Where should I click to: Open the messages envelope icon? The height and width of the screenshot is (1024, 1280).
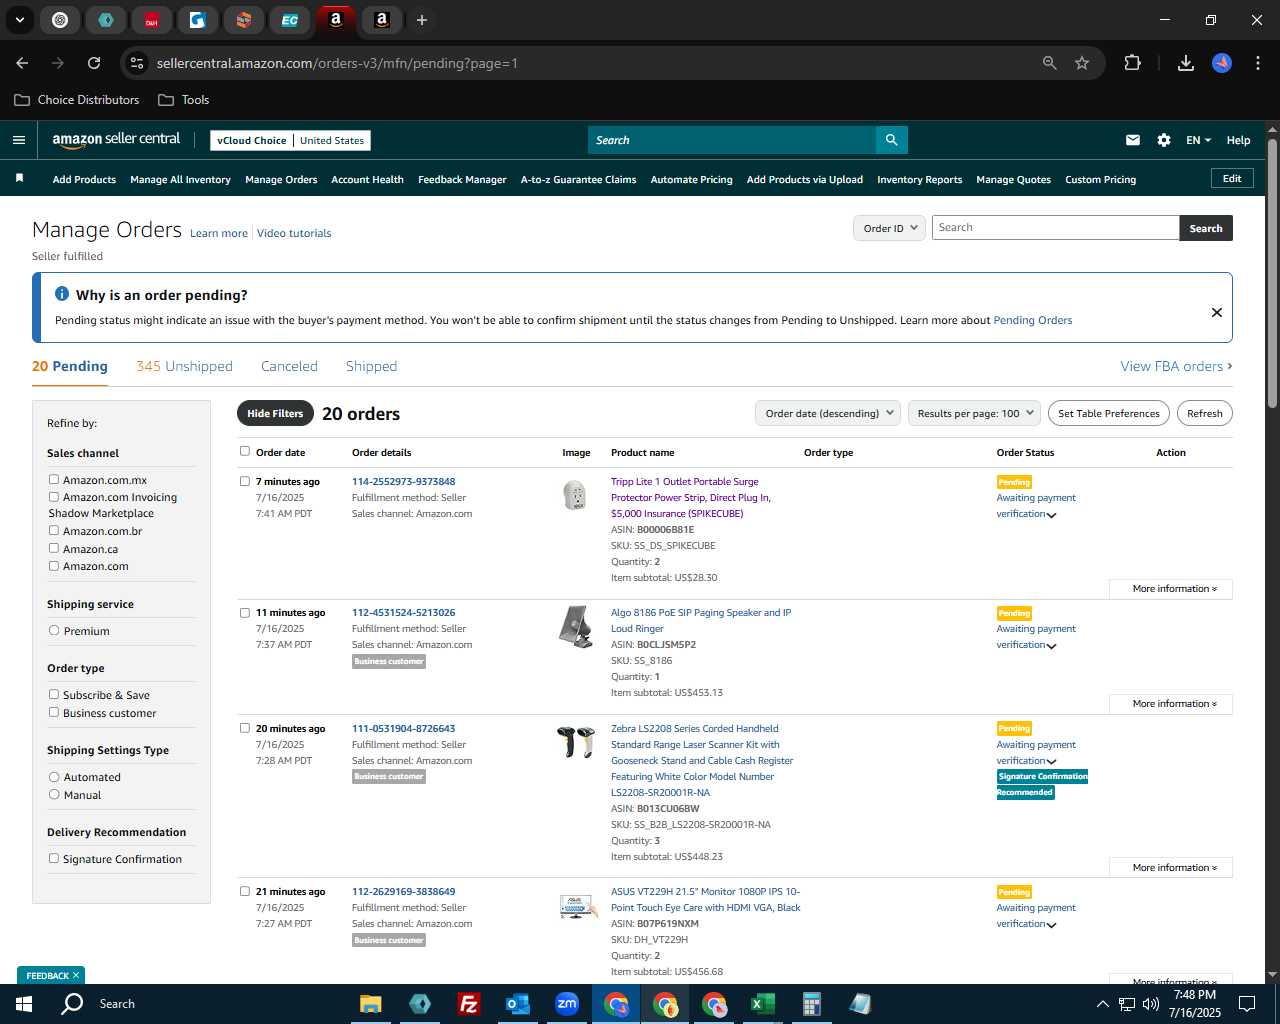pos(1133,140)
